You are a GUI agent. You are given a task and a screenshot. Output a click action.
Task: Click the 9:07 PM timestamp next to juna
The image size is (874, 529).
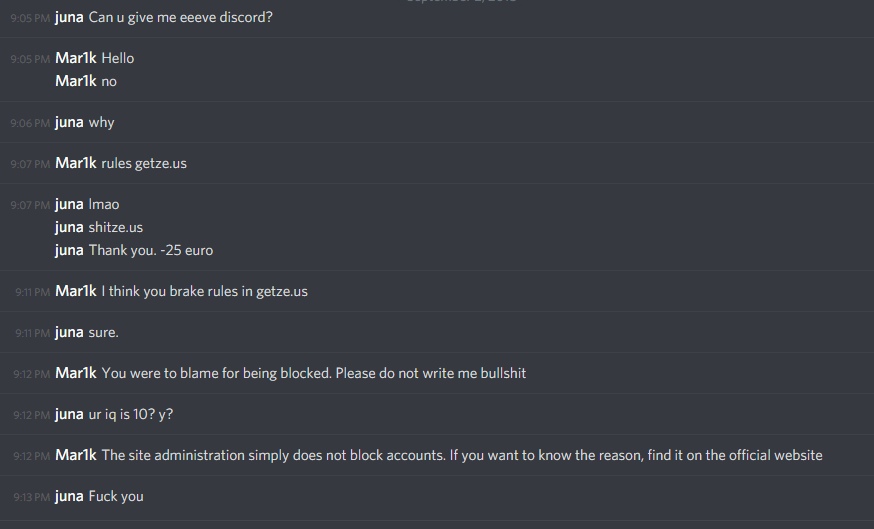coord(30,205)
